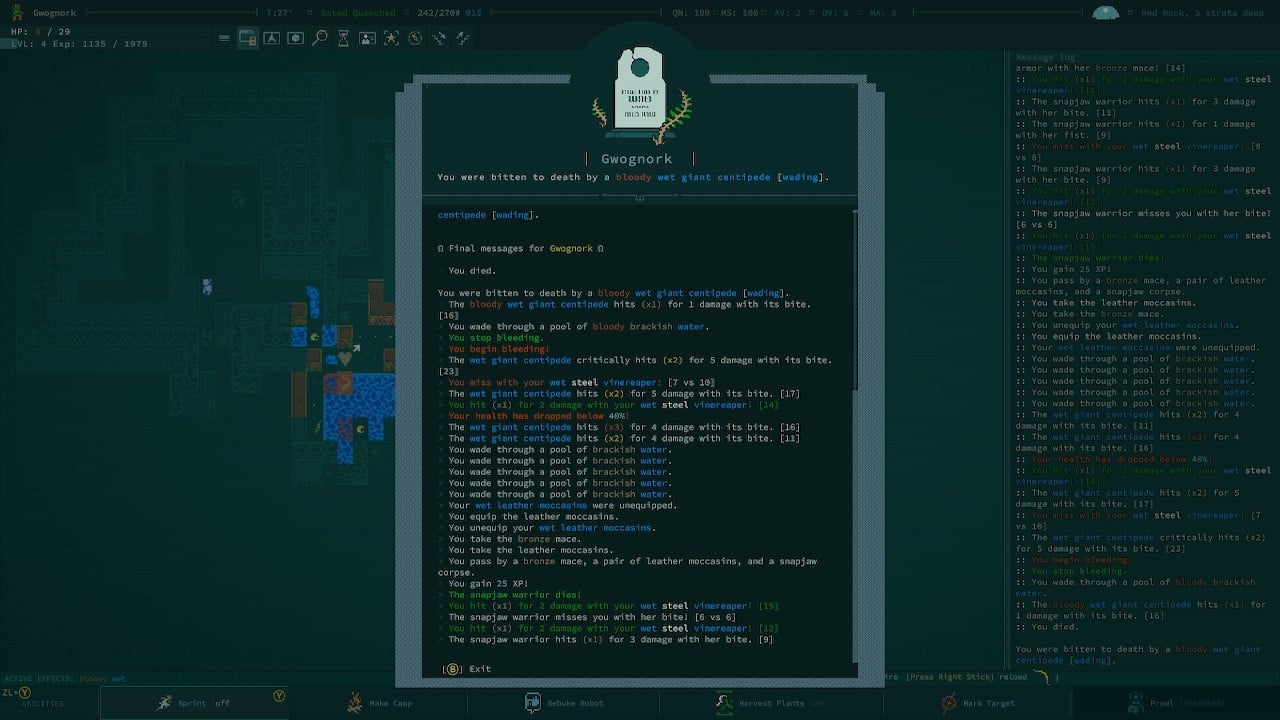Click the divider handle below death summary

click(x=640, y=198)
